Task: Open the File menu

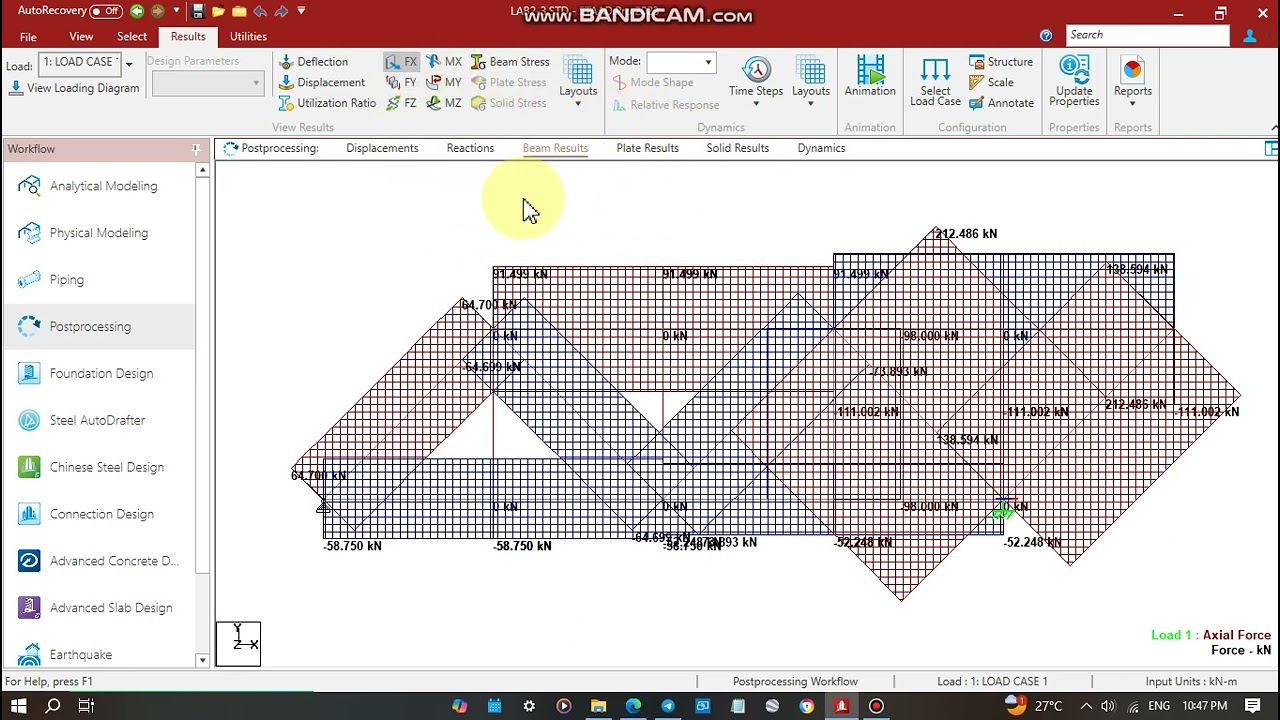Action: 28,37
